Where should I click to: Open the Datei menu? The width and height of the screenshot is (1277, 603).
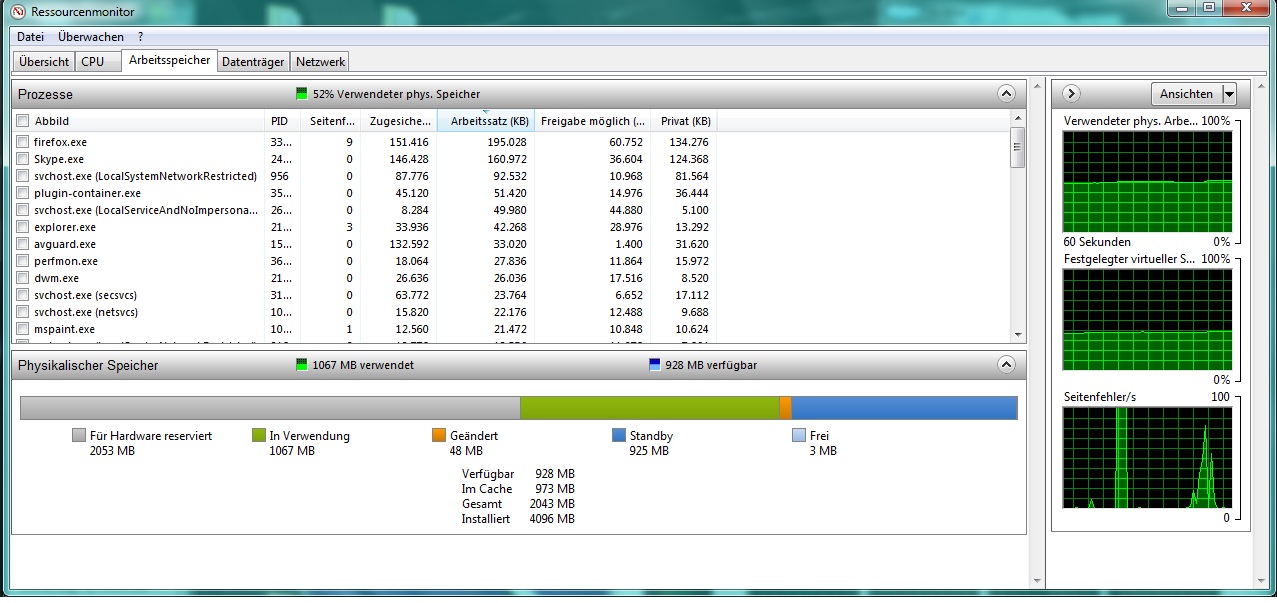click(30, 37)
